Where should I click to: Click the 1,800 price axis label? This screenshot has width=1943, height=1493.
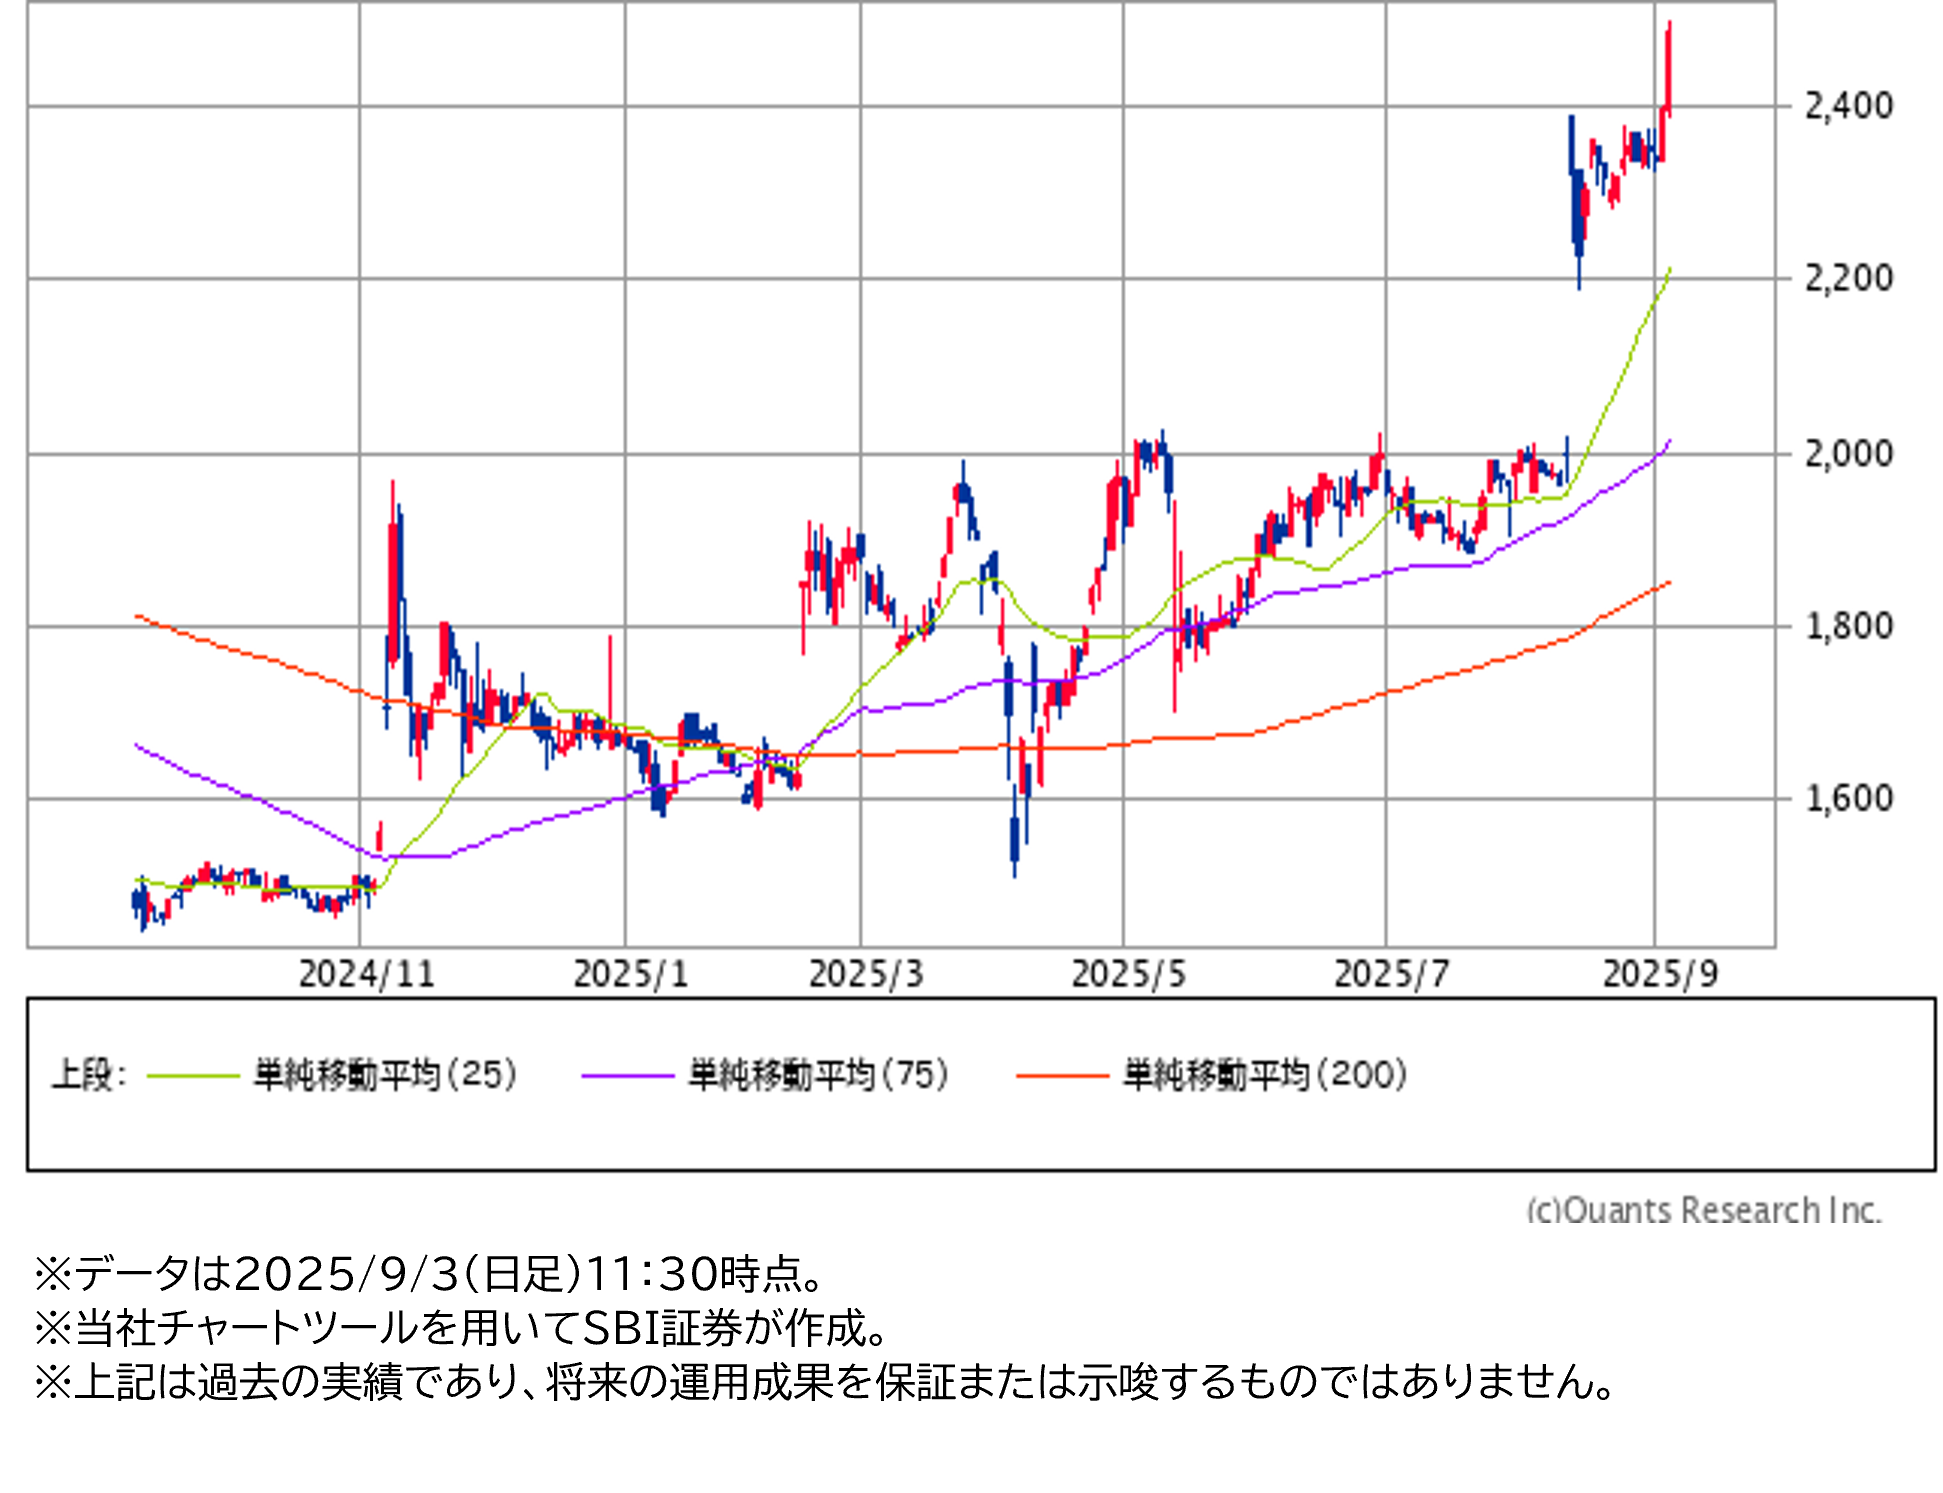pyautogui.click(x=1848, y=627)
